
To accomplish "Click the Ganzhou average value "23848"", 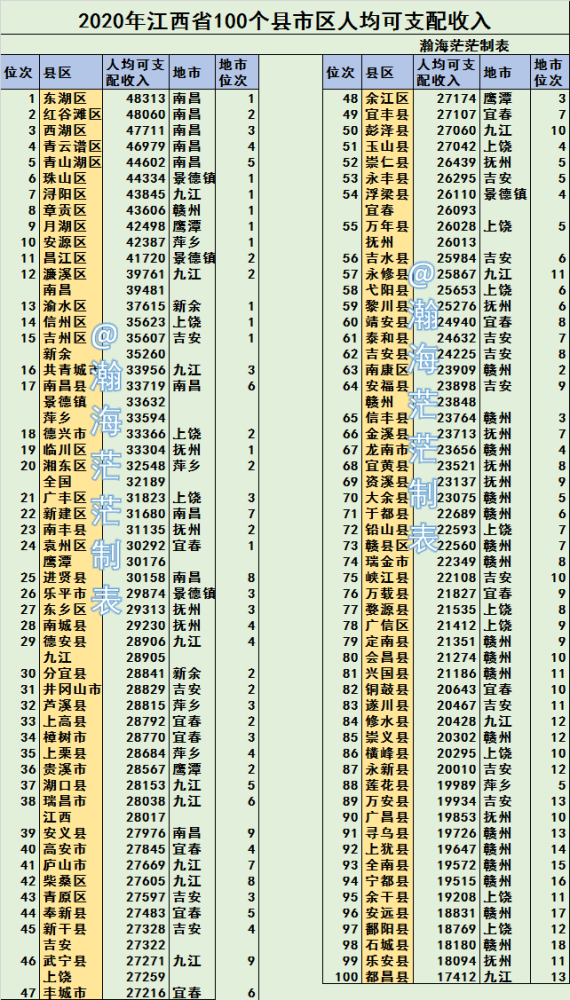I will 456,402.
